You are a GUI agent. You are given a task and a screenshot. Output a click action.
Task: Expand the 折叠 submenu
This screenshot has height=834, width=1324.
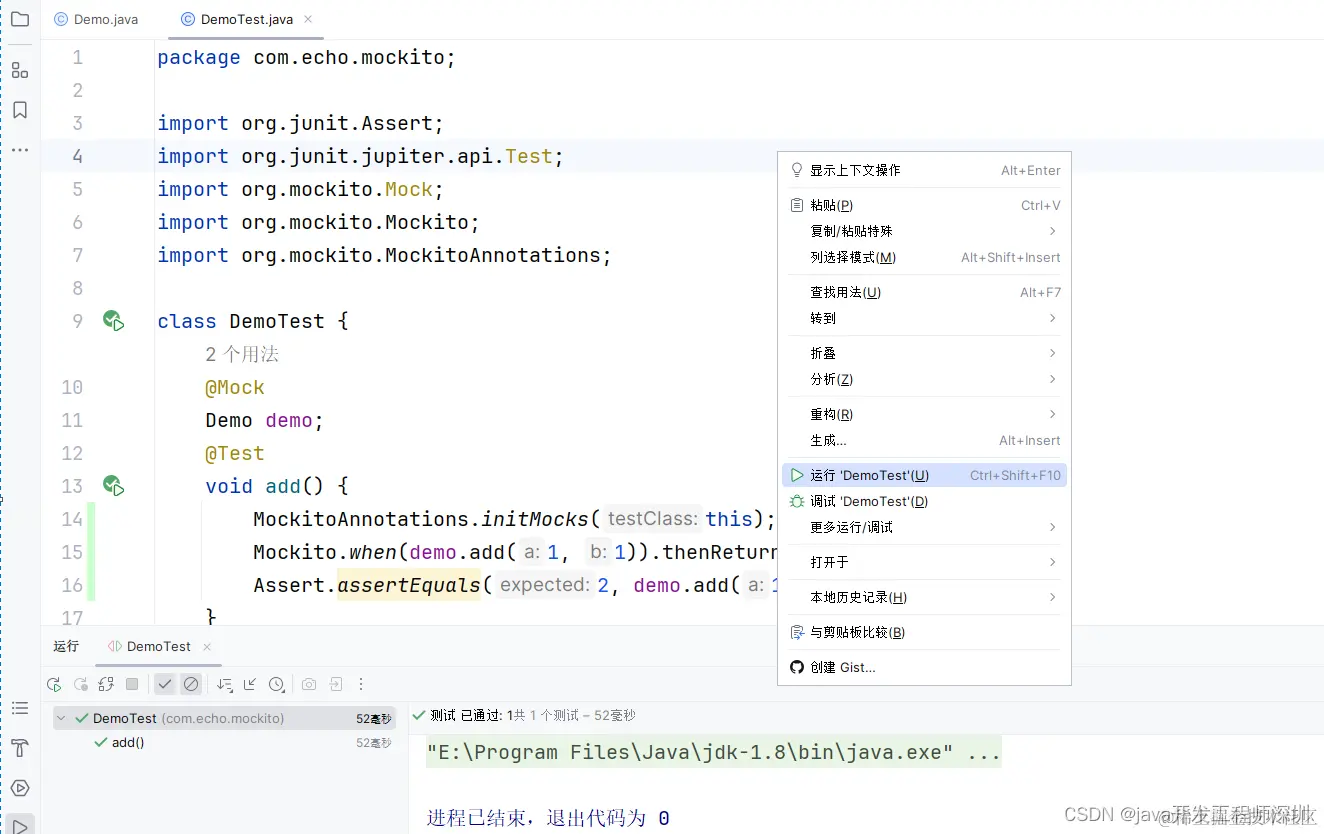(x=924, y=353)
